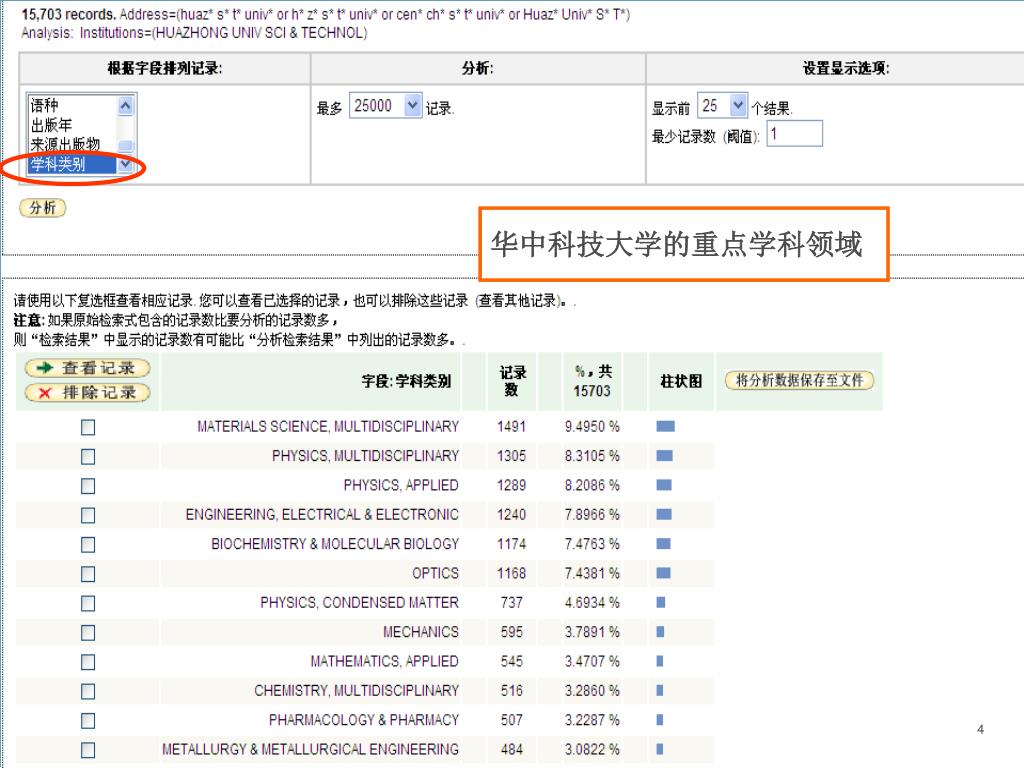Check Physics, Condensed Matter checkbox
Viewport: 1024px width, 768px height.
[88, 603]
